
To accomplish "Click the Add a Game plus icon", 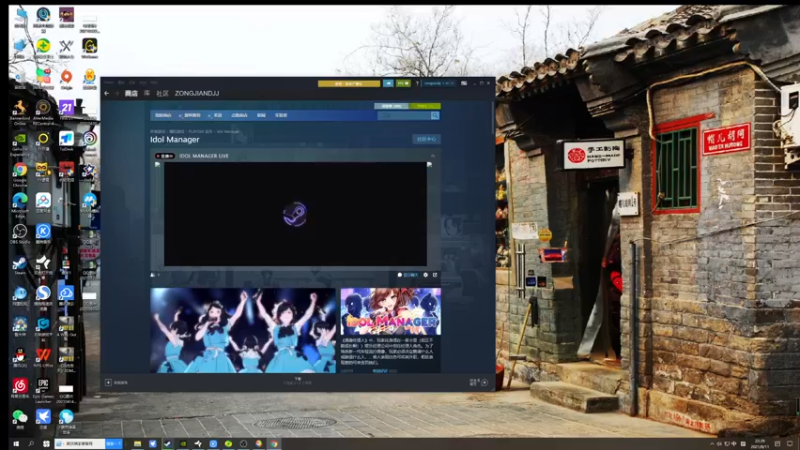I will [108, 382].
